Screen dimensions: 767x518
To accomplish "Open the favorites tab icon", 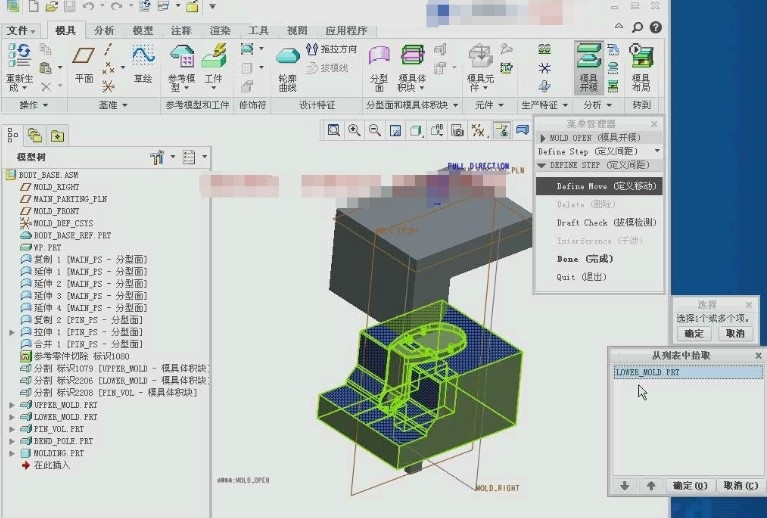I will pyautogui.click(x=57, y=135).
